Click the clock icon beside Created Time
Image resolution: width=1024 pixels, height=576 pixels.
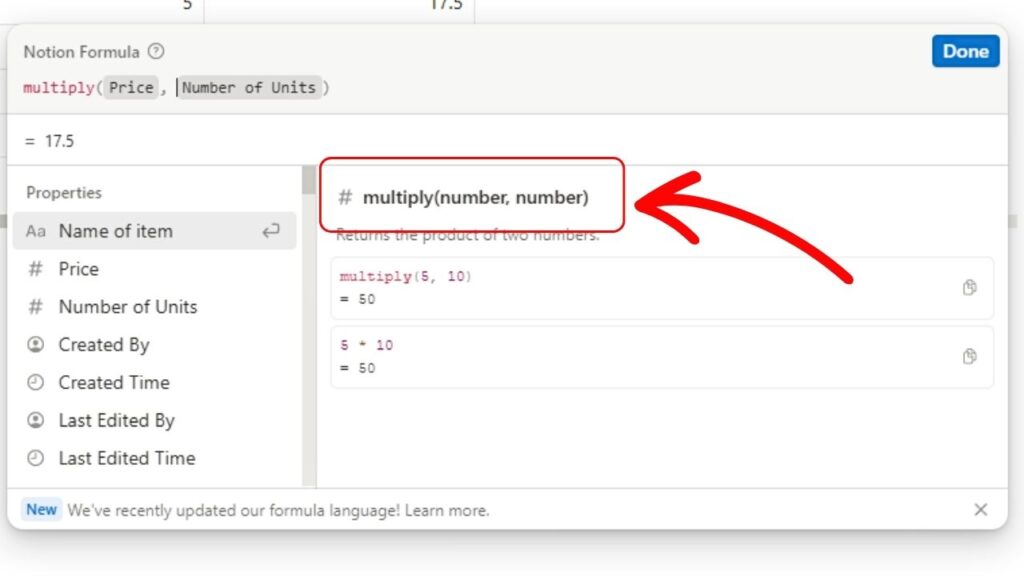(36, 382)
